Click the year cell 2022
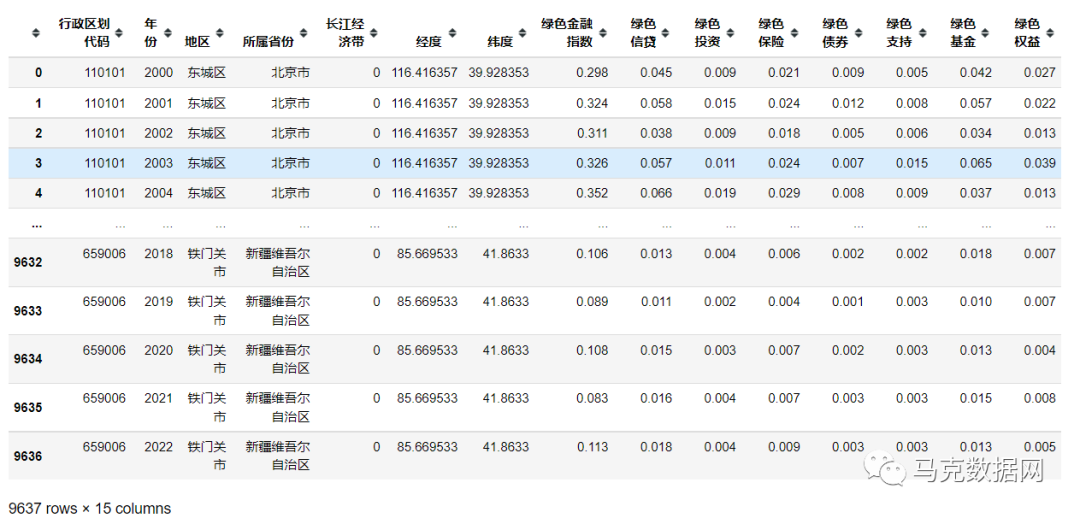1080x518 pixels. pos(158,447)
